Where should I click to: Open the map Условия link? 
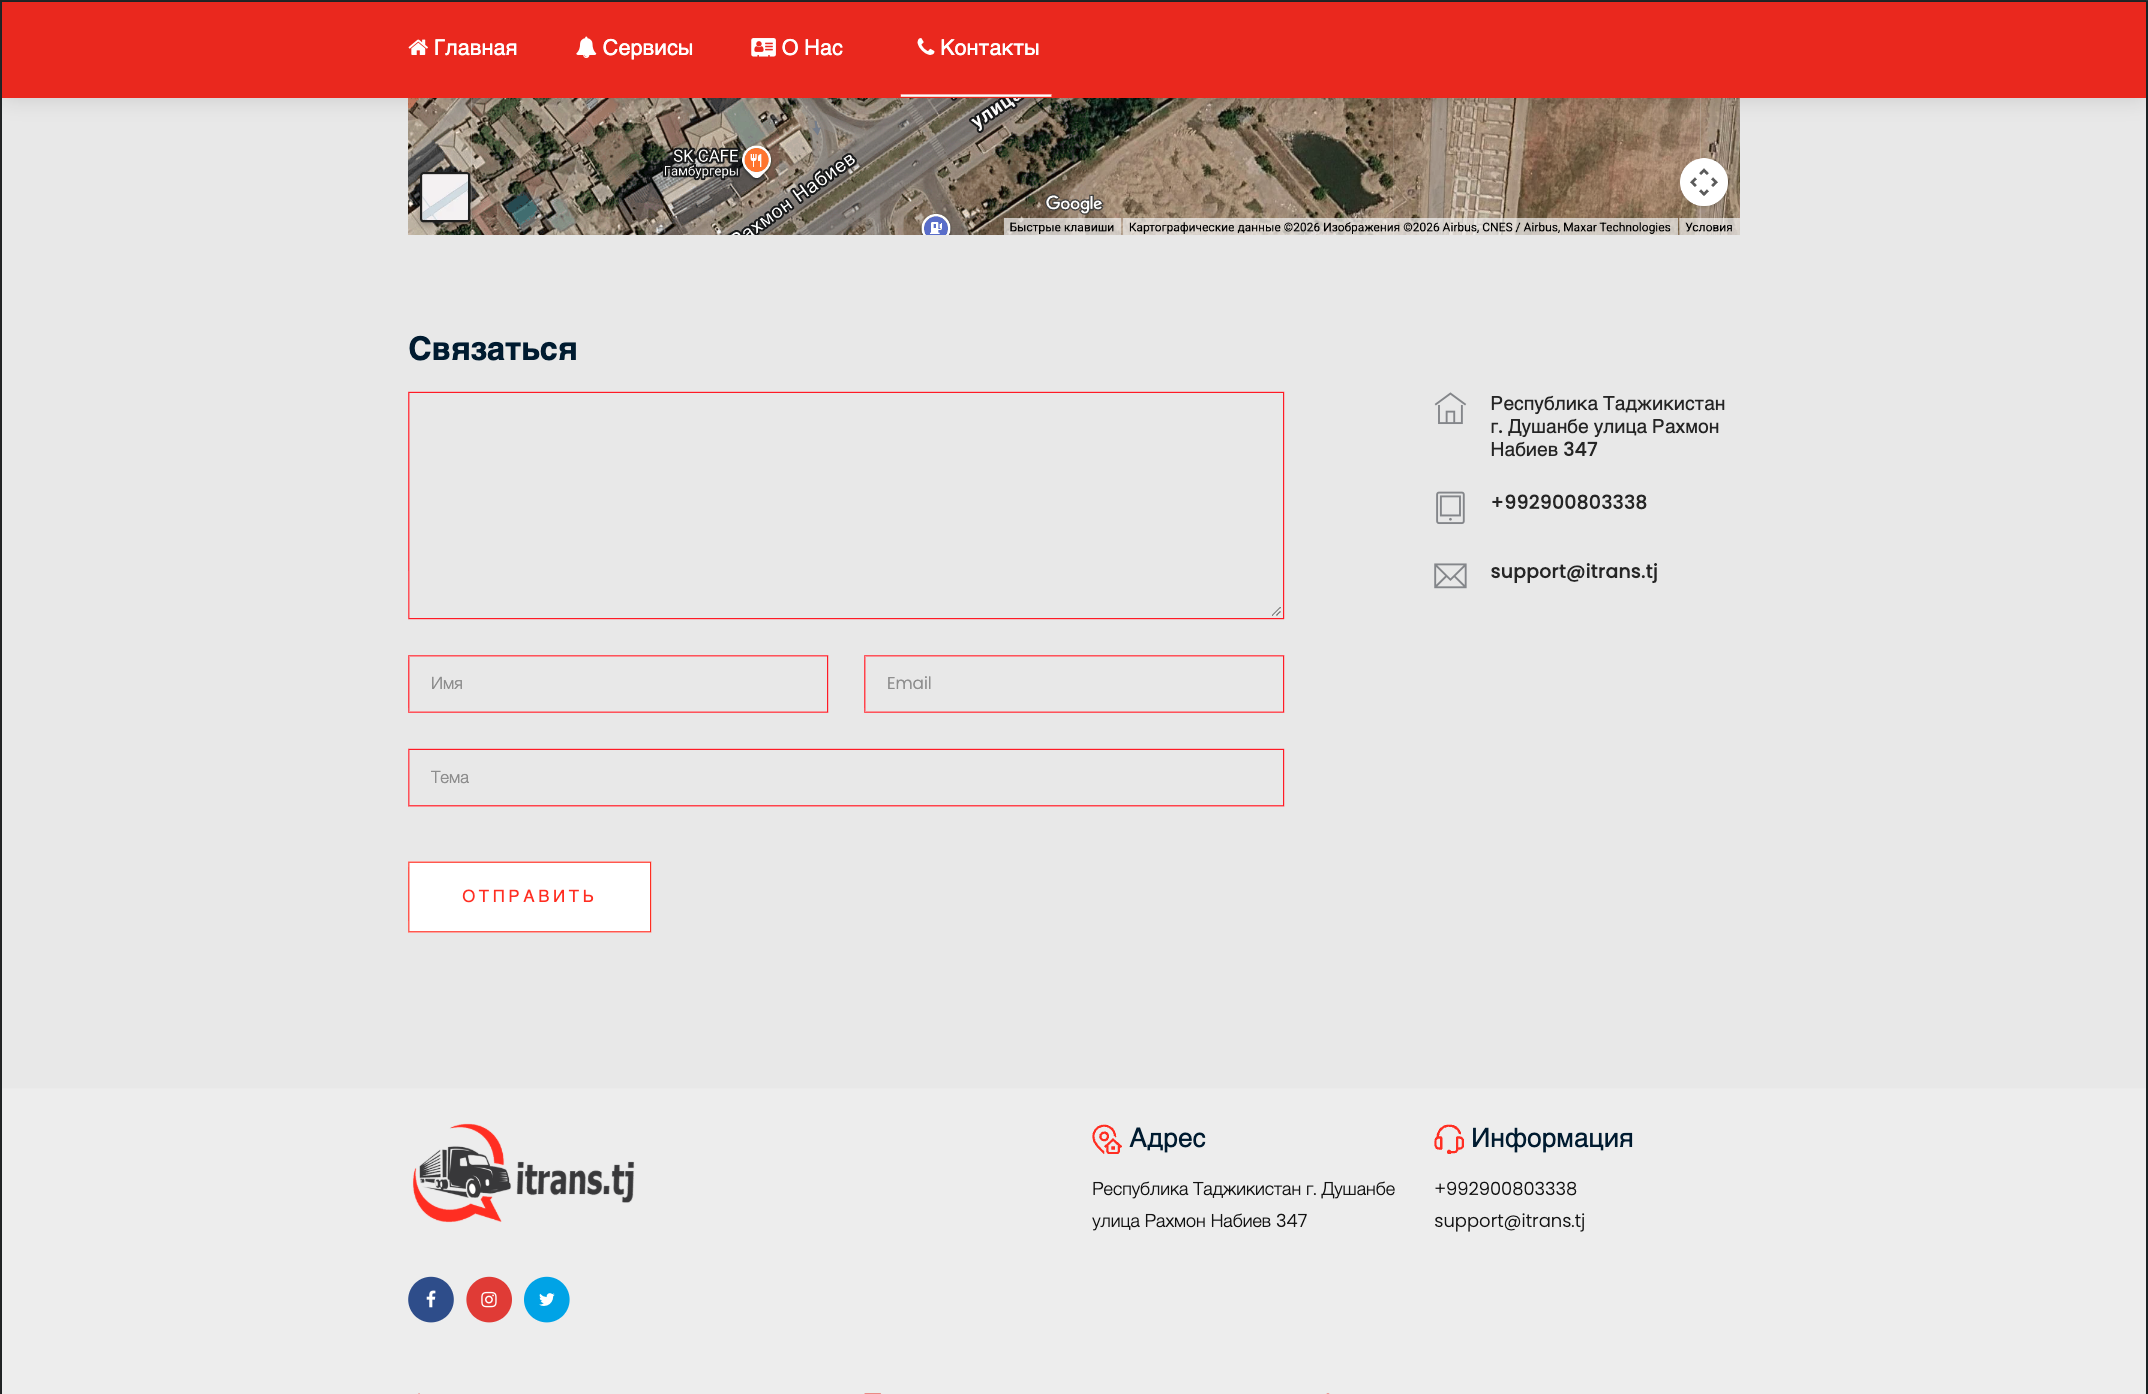[x=1708, y=227]
